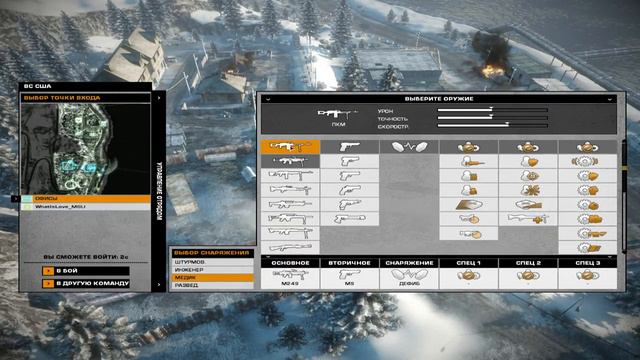This screenshot has width=640, height=360.
Task: Click the equipped M249 primary weapon slot
Action: (x=290, y=278)
